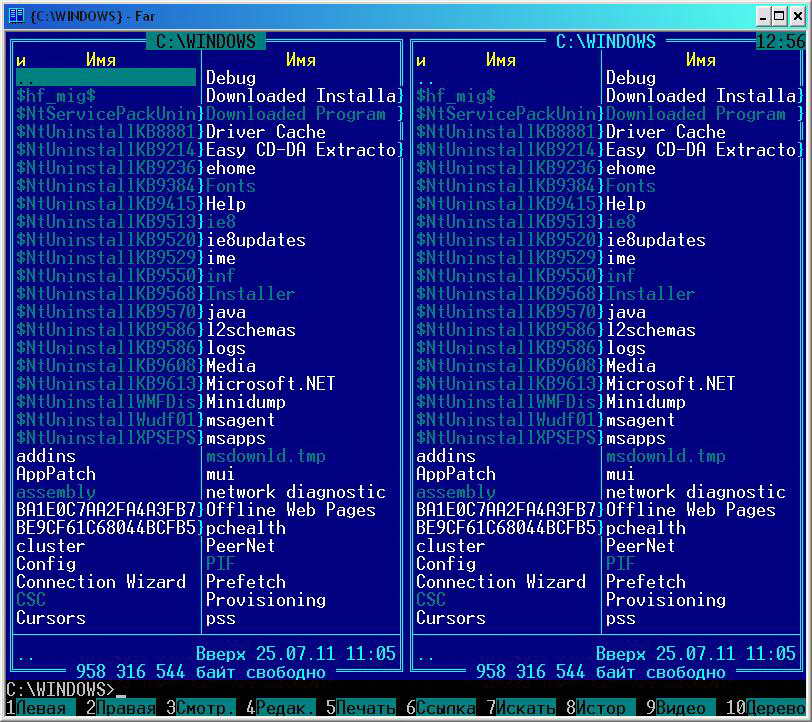Select Microsoft.NET in the right panel
The height and width of the screenshot is (722, 812).
tap(670, 384)
